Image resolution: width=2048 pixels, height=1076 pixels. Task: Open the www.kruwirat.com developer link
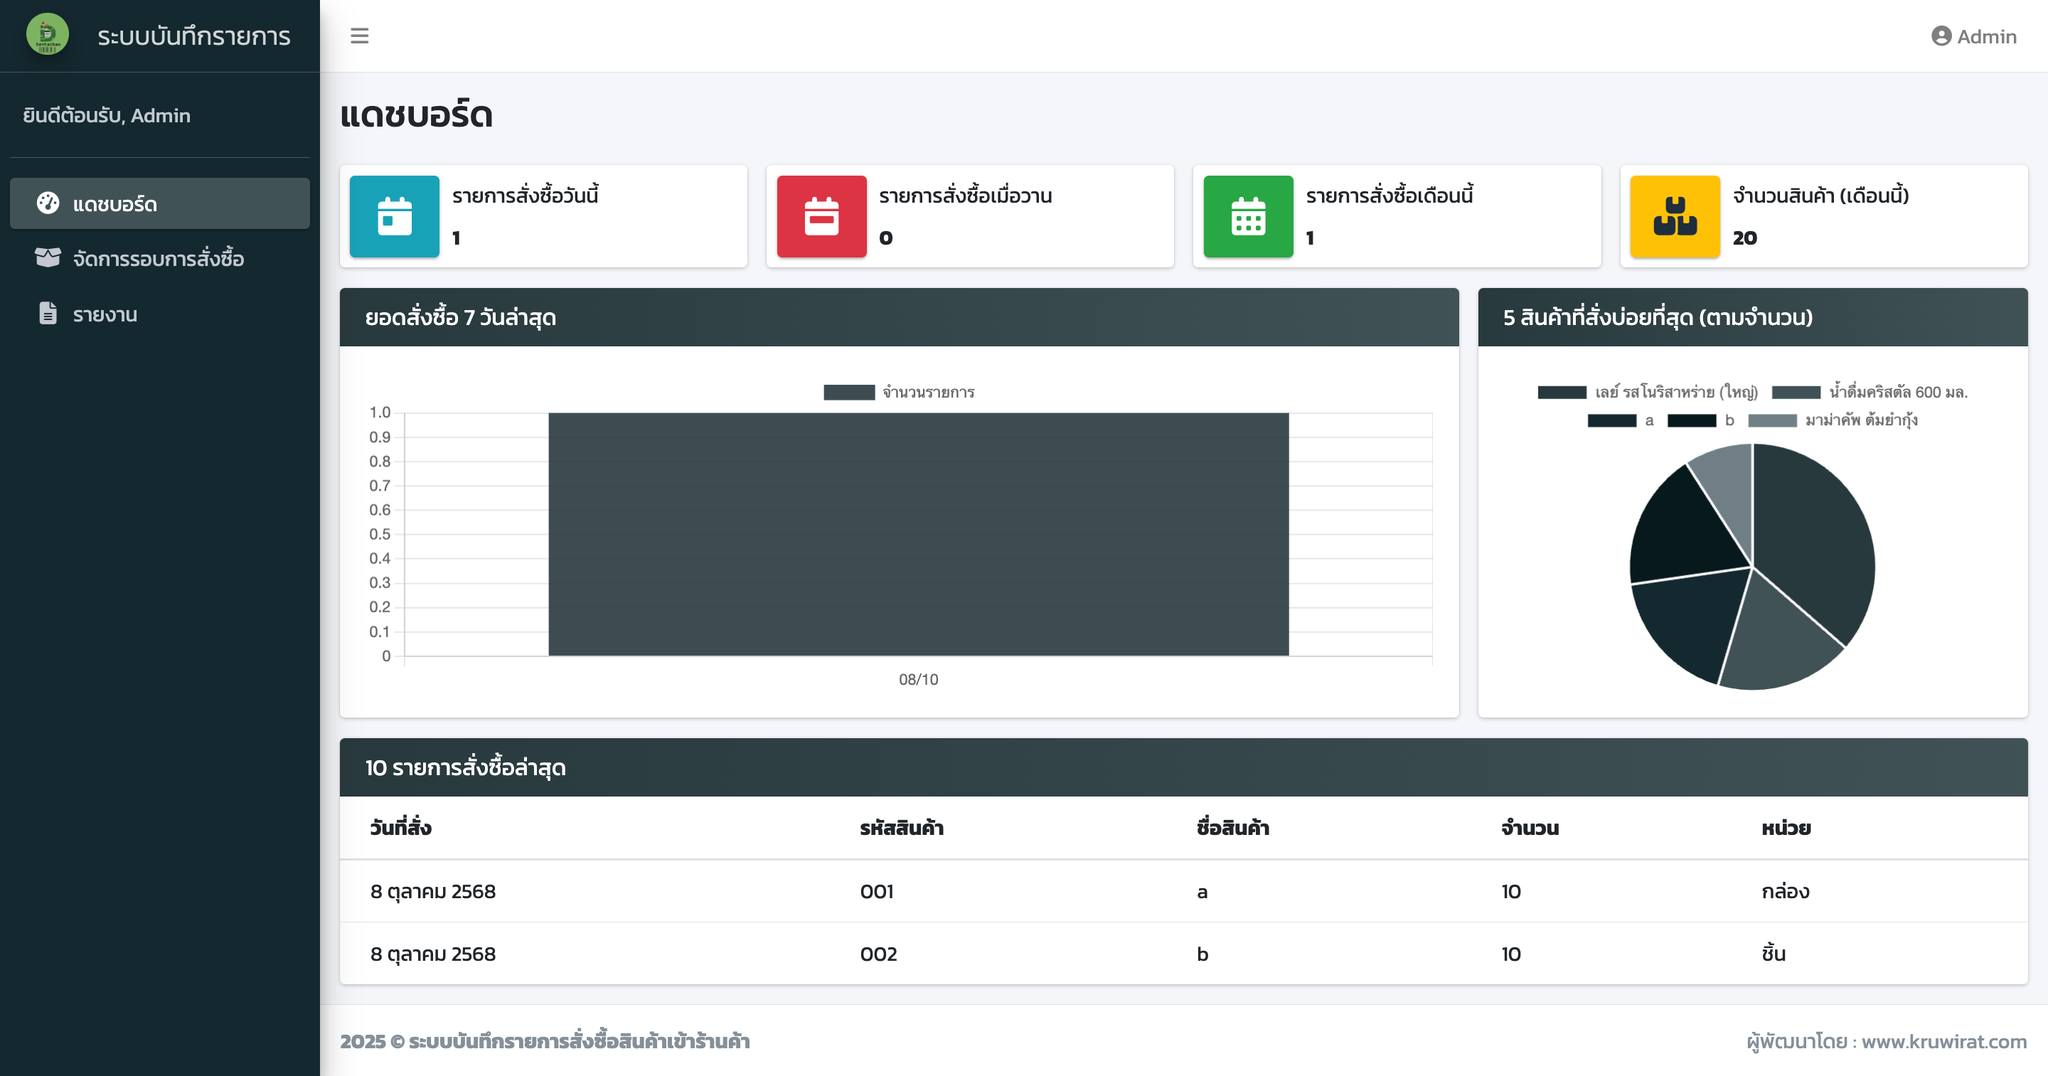[x=1943, y=1041]
